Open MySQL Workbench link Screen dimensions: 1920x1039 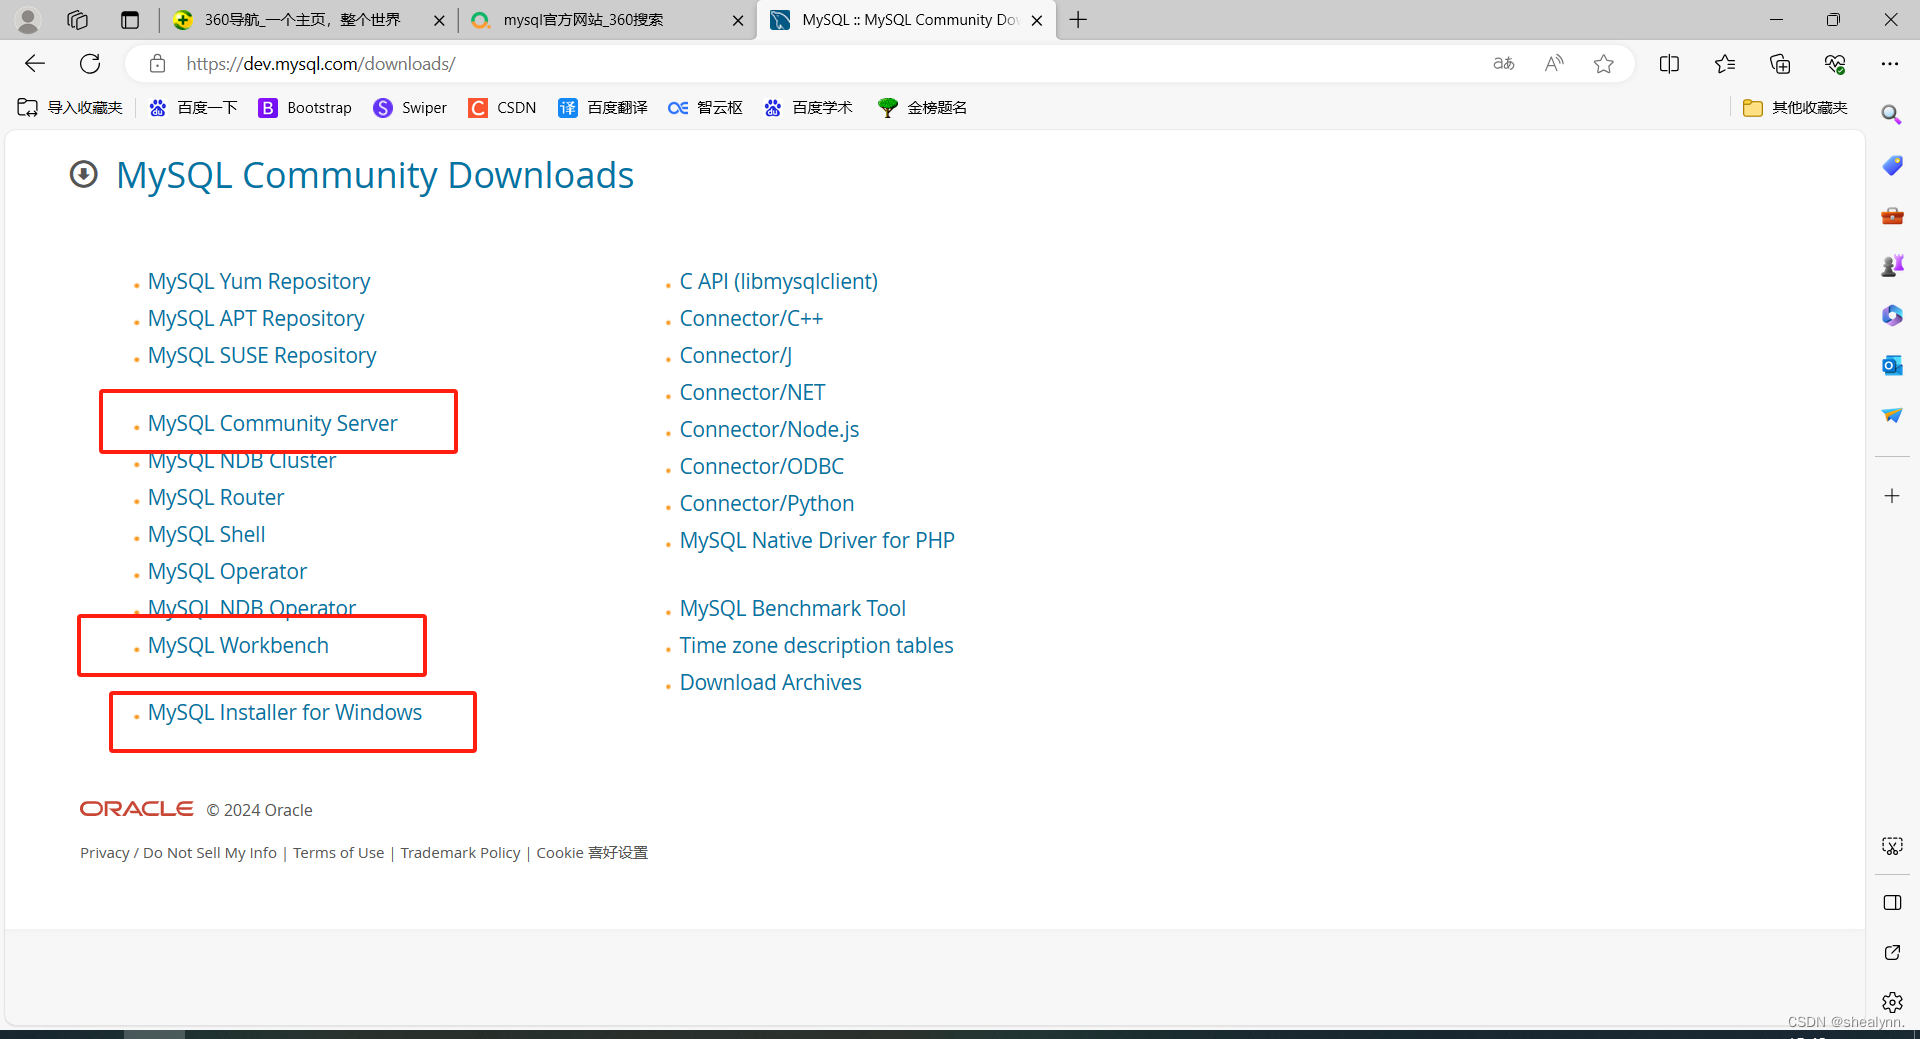coord(238,645)
